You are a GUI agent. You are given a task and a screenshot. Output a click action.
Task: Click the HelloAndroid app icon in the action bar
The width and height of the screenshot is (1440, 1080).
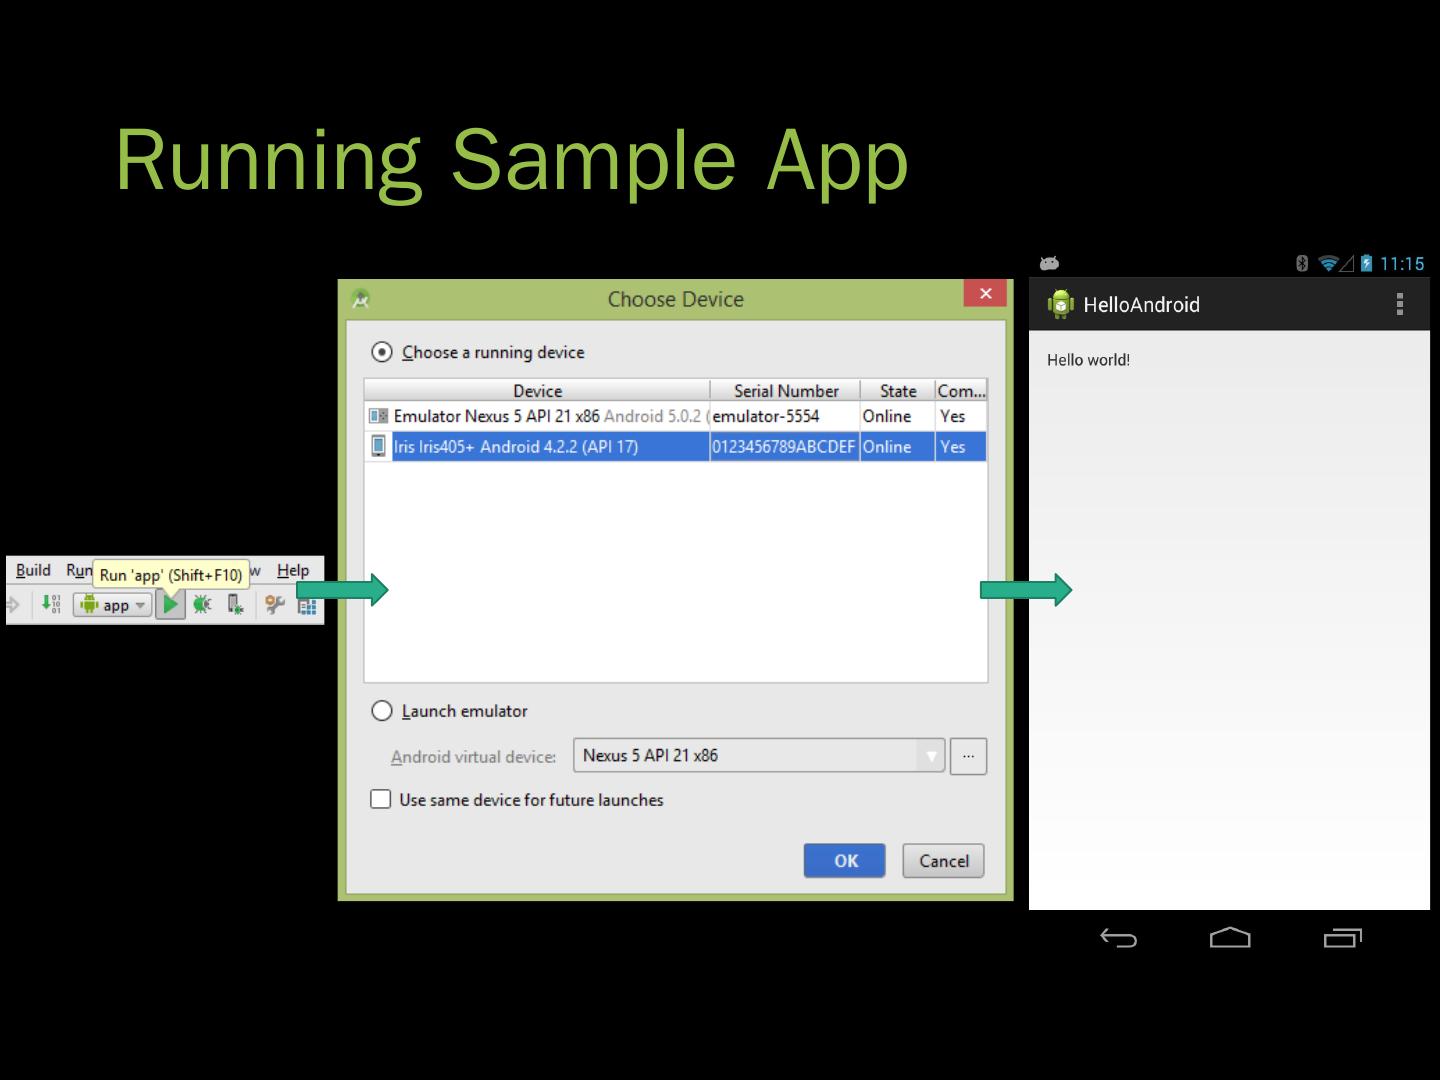(x=1060, y=304)
